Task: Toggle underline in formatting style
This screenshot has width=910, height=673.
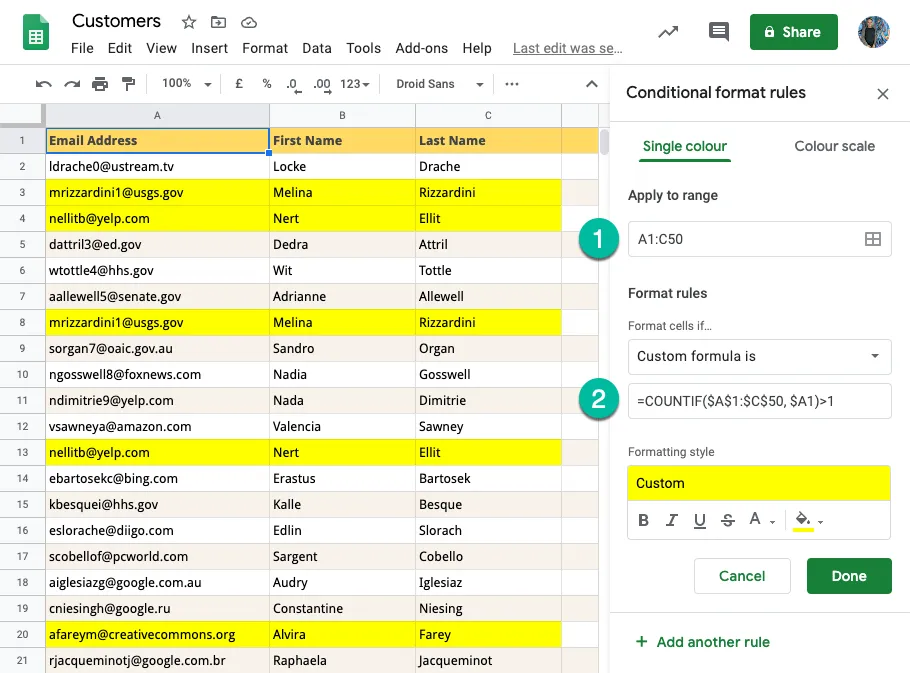Action: tap(699, 520)
